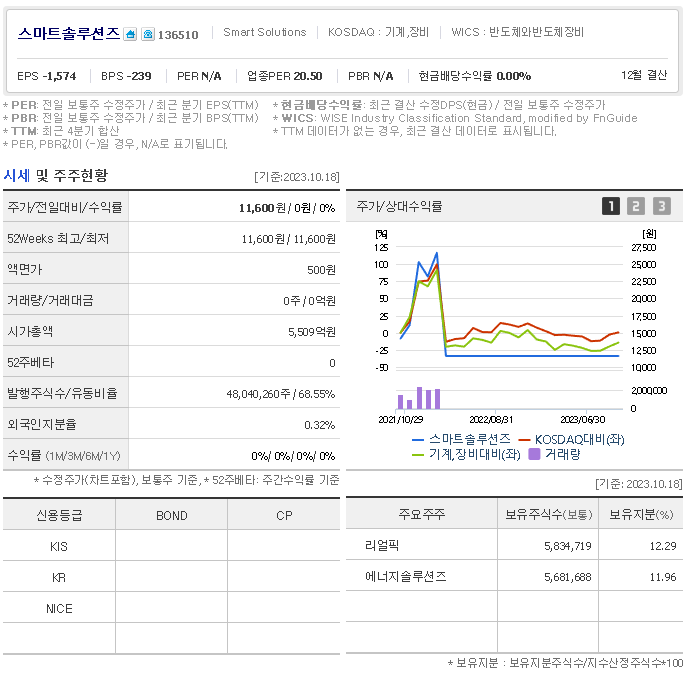The height and width of the screenshot is (673, 693).
Task: Click the 주가/상대수익률 chart title
Action: point(399,206)
